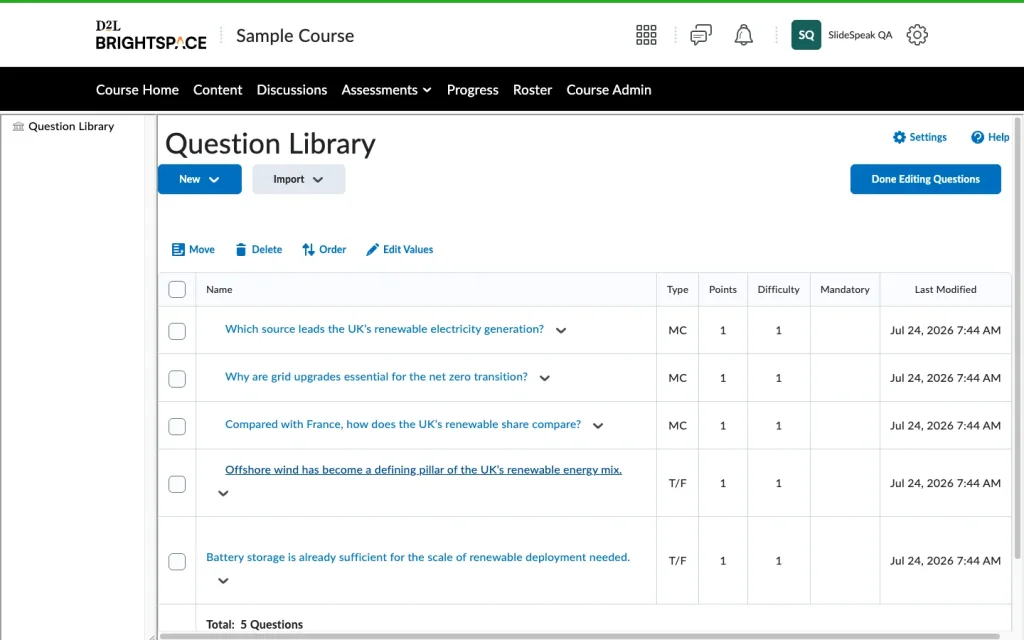Viewport: 1024px width, 640px height.
Task: Open the New dropdown button
Action: (x=200, y=179)
